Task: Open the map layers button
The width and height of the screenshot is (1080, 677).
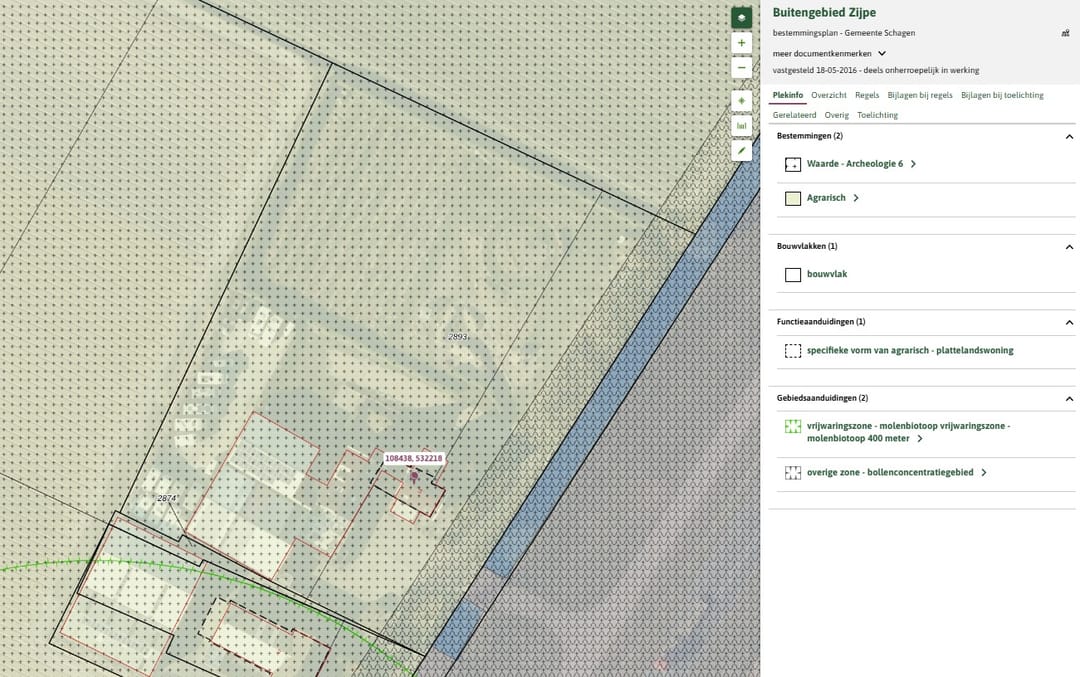Action: pos(741,18)
